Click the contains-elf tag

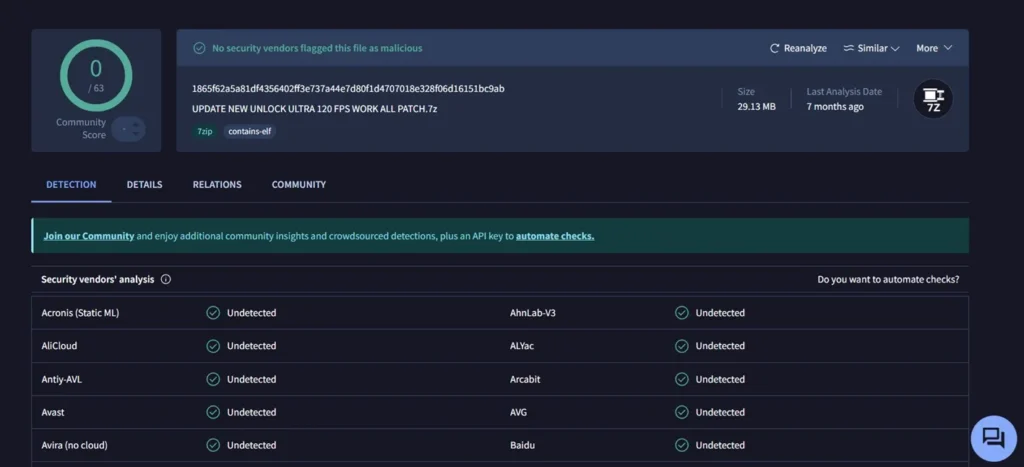point(249,131)
